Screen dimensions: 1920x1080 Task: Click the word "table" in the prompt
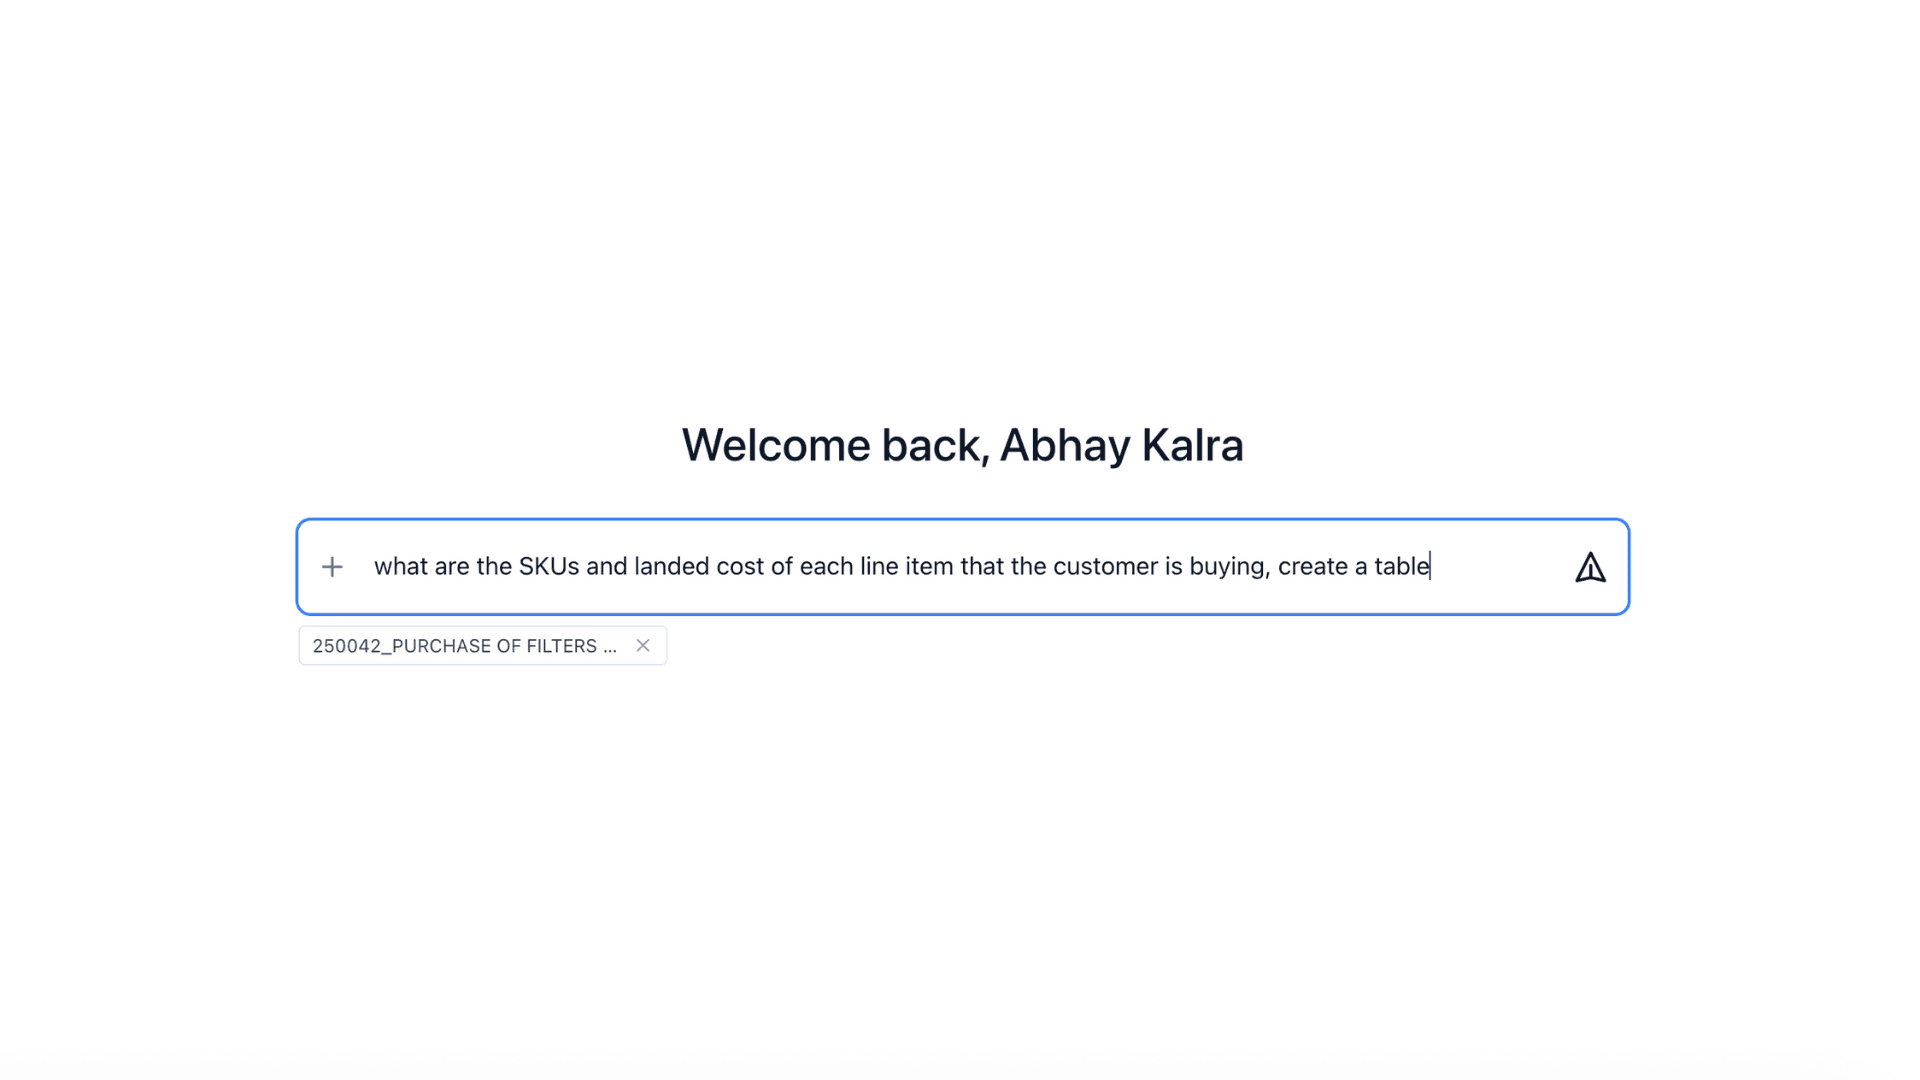coord(1401,567)
